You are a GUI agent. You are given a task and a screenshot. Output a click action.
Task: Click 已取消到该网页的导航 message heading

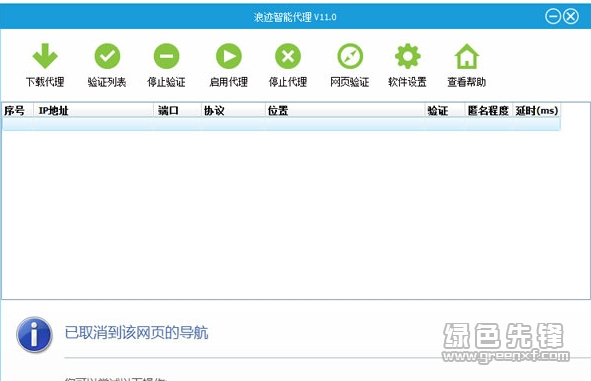click(136, 332)
